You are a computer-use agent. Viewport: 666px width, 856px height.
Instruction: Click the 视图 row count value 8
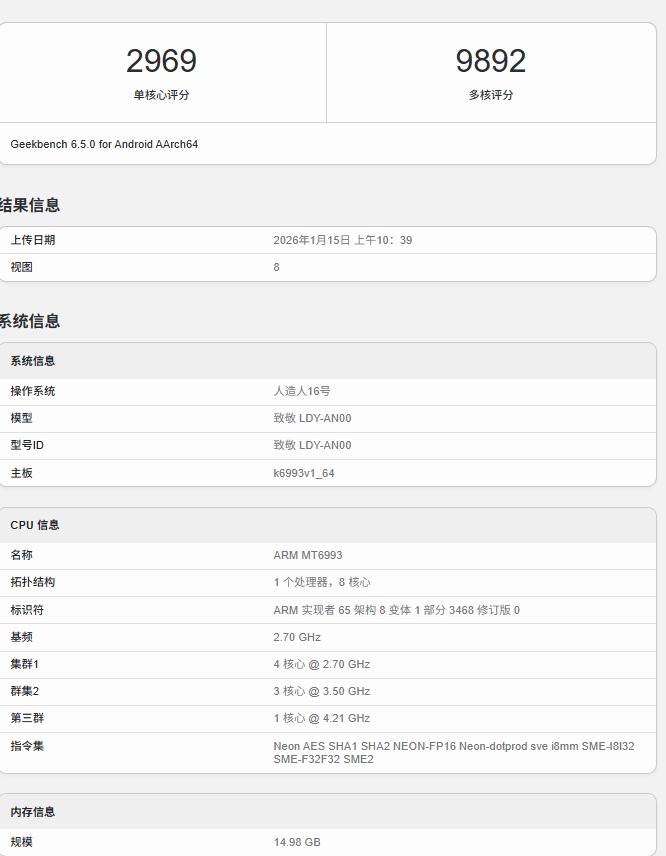point(277,267)
